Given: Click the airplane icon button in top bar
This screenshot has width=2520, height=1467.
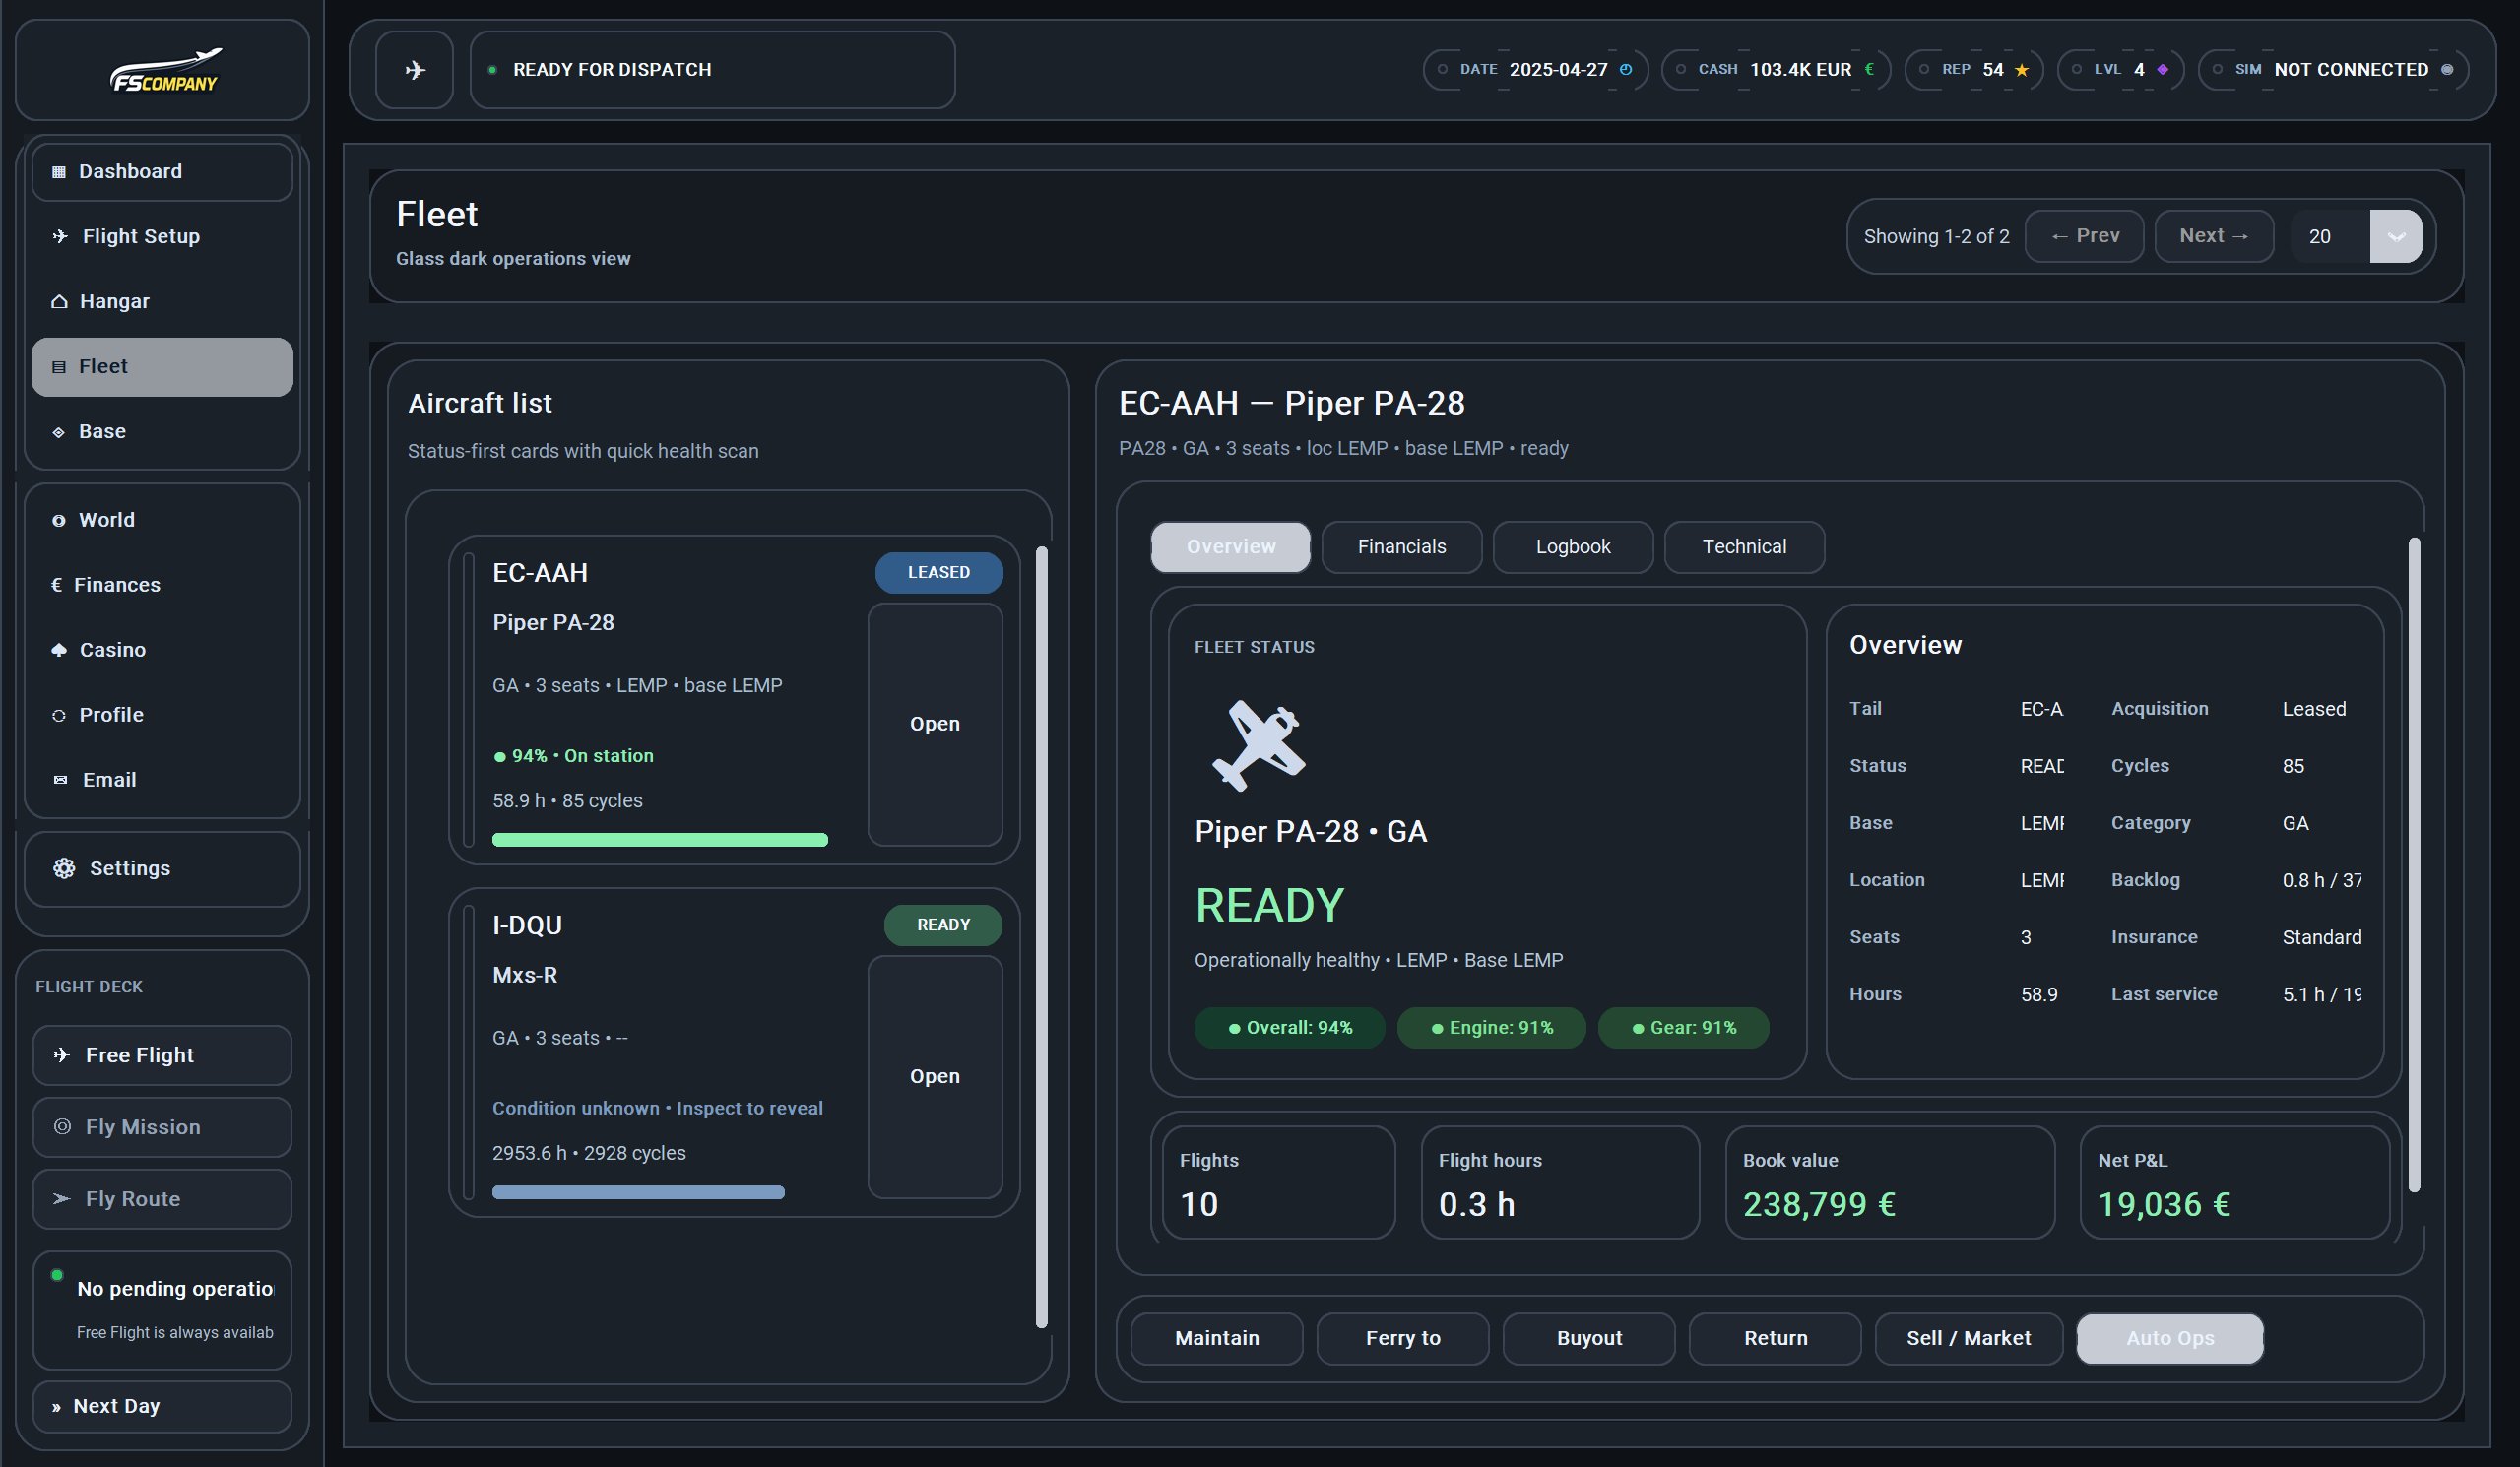Looking at the screenshot, I should tap(414, 70).
